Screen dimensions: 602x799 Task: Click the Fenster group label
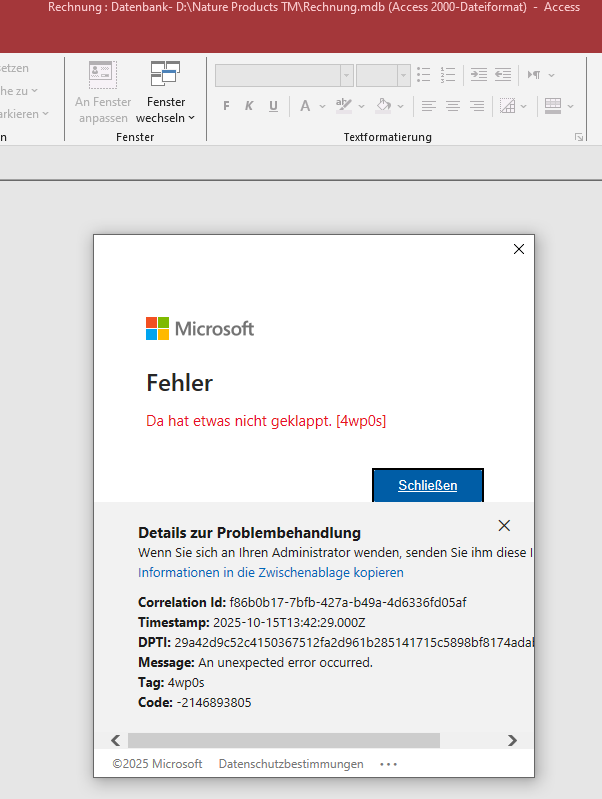coord(135,137)
